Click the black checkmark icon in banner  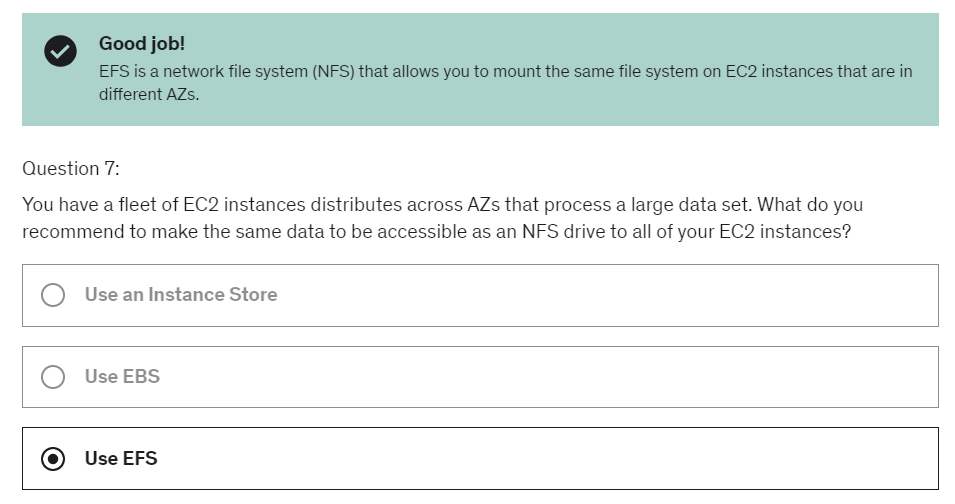[x=60, y=52]
